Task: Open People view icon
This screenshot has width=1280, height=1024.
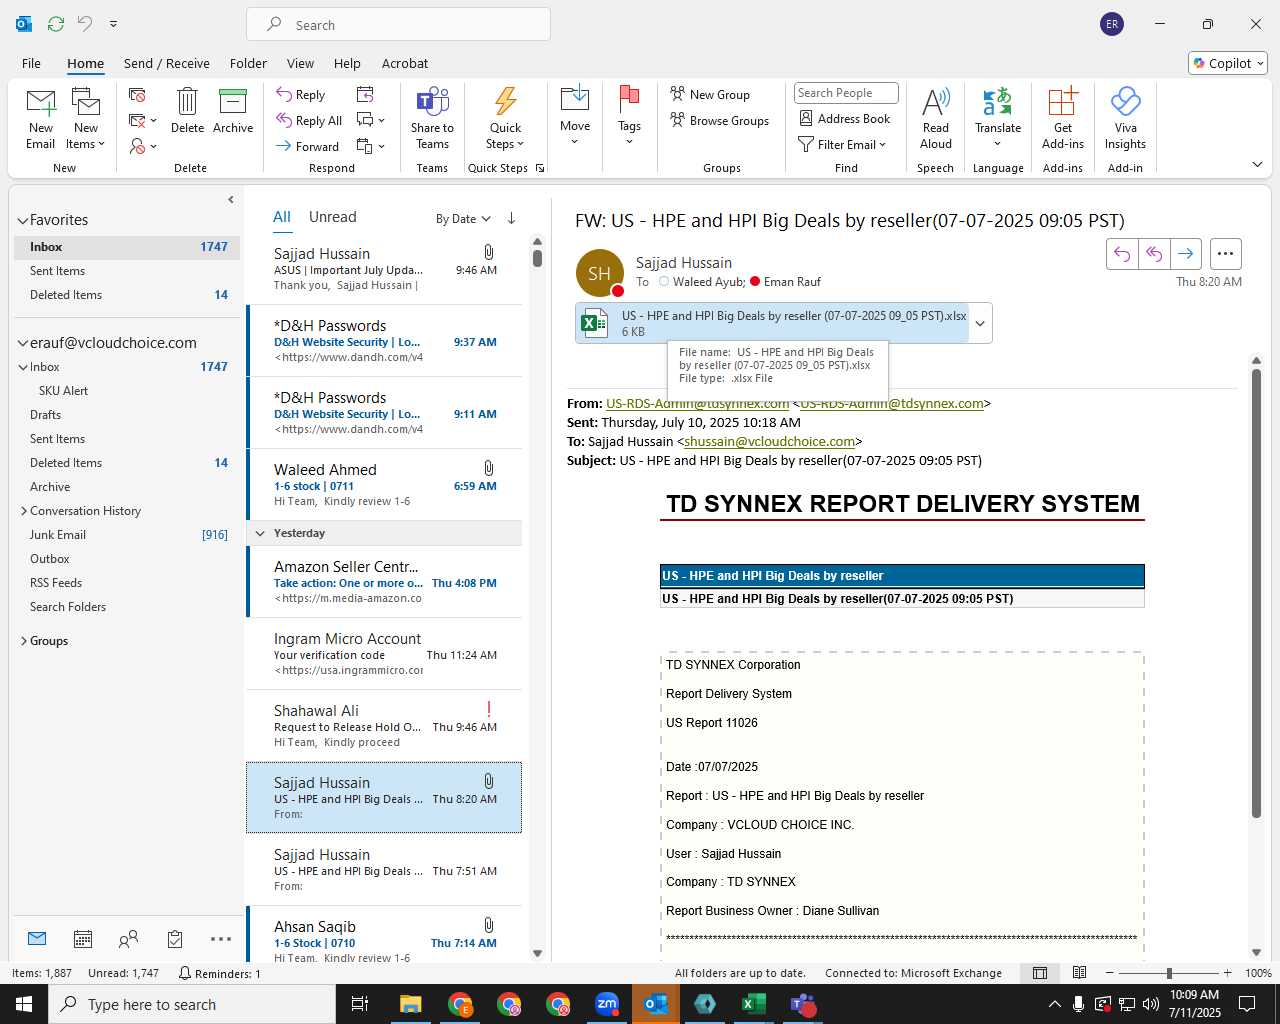Action: pyautogui.click(x=128, y=939)
